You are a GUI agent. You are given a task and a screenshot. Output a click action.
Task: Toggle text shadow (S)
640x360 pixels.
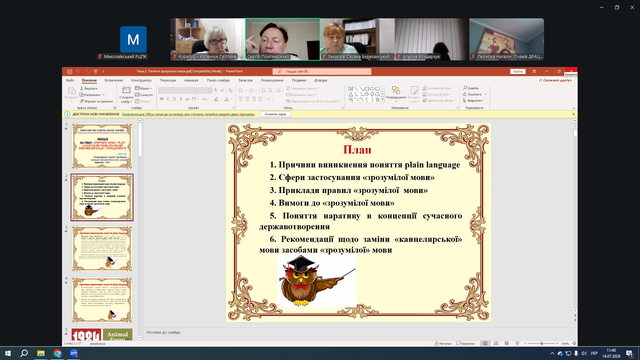tap(181, 99)
